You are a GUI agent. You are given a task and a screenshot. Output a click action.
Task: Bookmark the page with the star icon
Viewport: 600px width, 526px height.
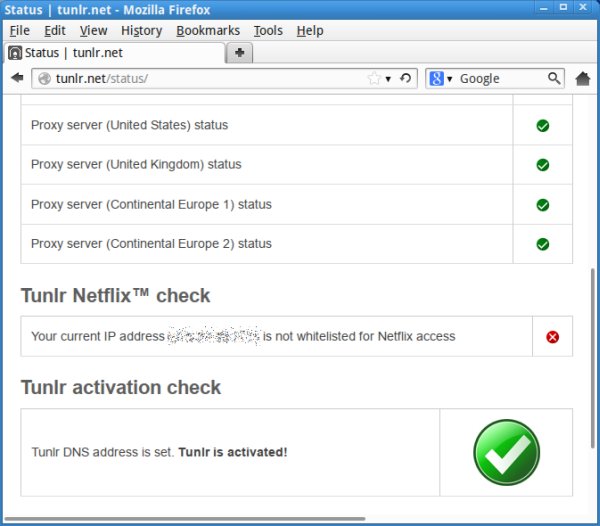(x=374, y=78)
